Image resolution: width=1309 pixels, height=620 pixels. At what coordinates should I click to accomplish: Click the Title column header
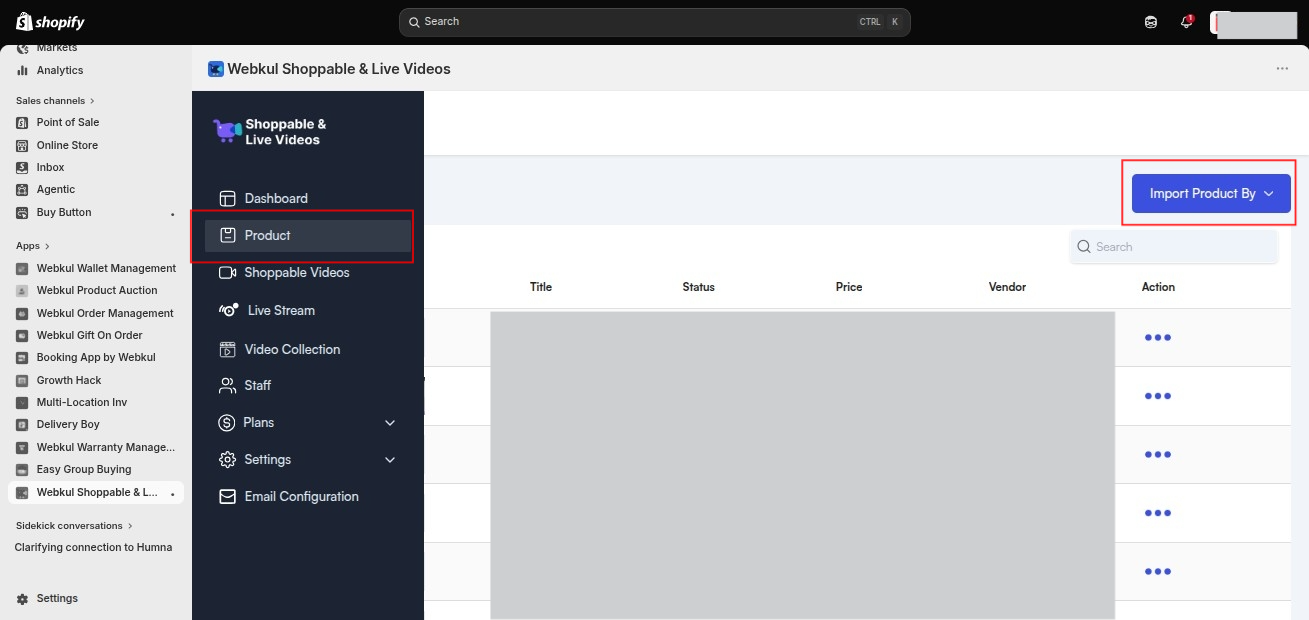click(x=541, y=287)
